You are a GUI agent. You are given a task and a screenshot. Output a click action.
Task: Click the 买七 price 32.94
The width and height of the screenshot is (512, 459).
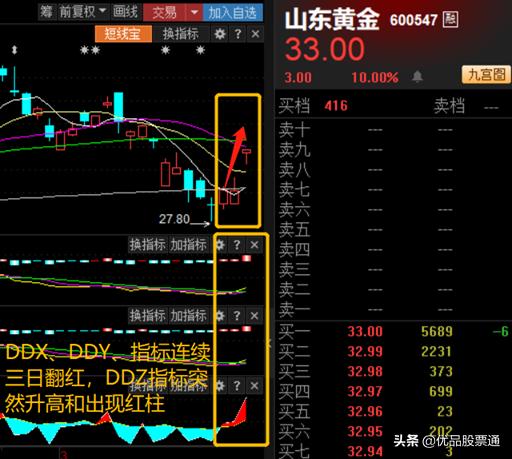tap(365, 452)
